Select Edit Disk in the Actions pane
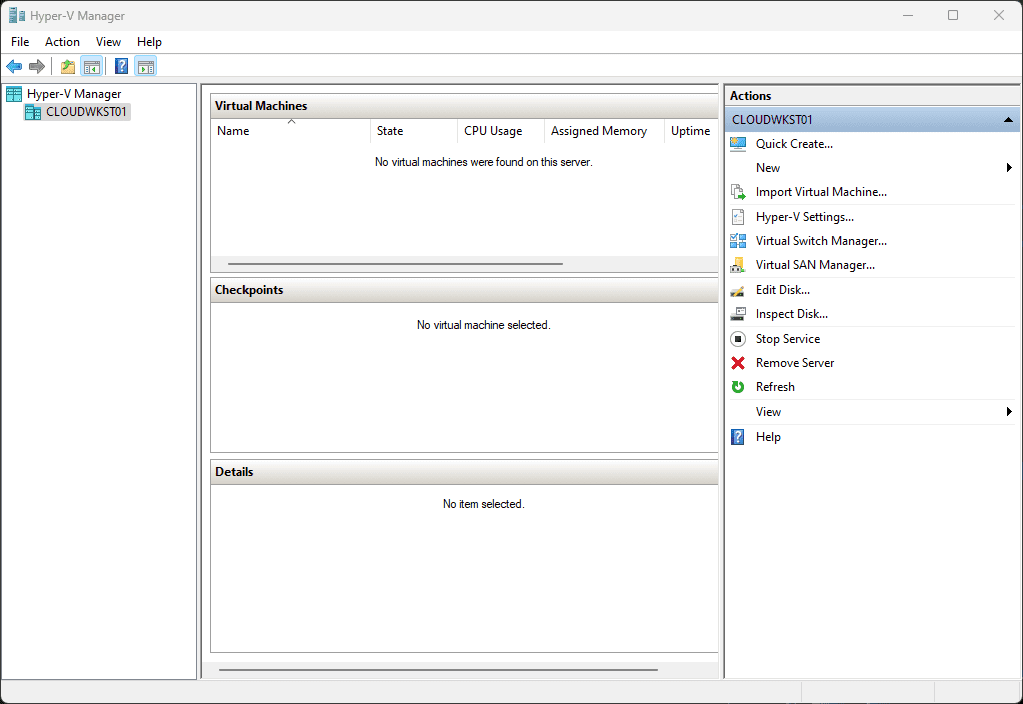The image size is (1023, 704). [781, 289]
